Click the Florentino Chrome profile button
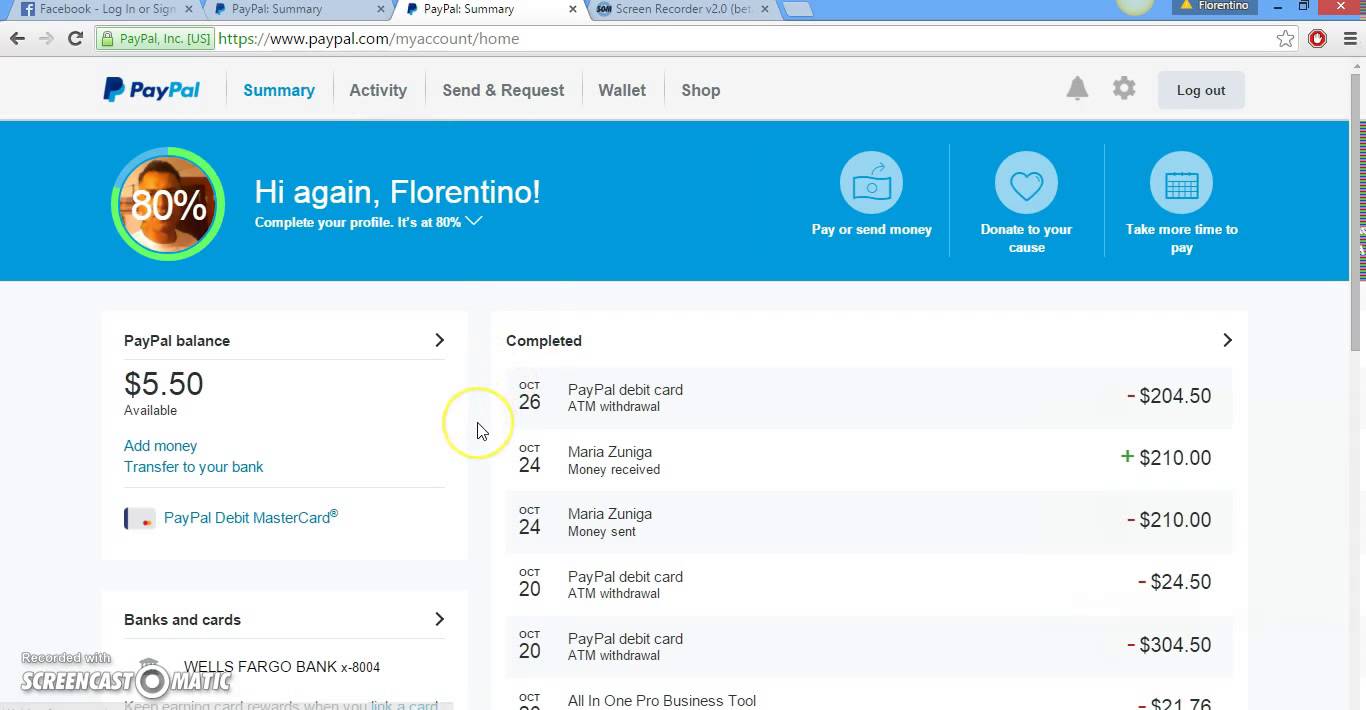The height and width of the screenshot is (710, 1366). pyautogui.click(x=1215, y=6)
